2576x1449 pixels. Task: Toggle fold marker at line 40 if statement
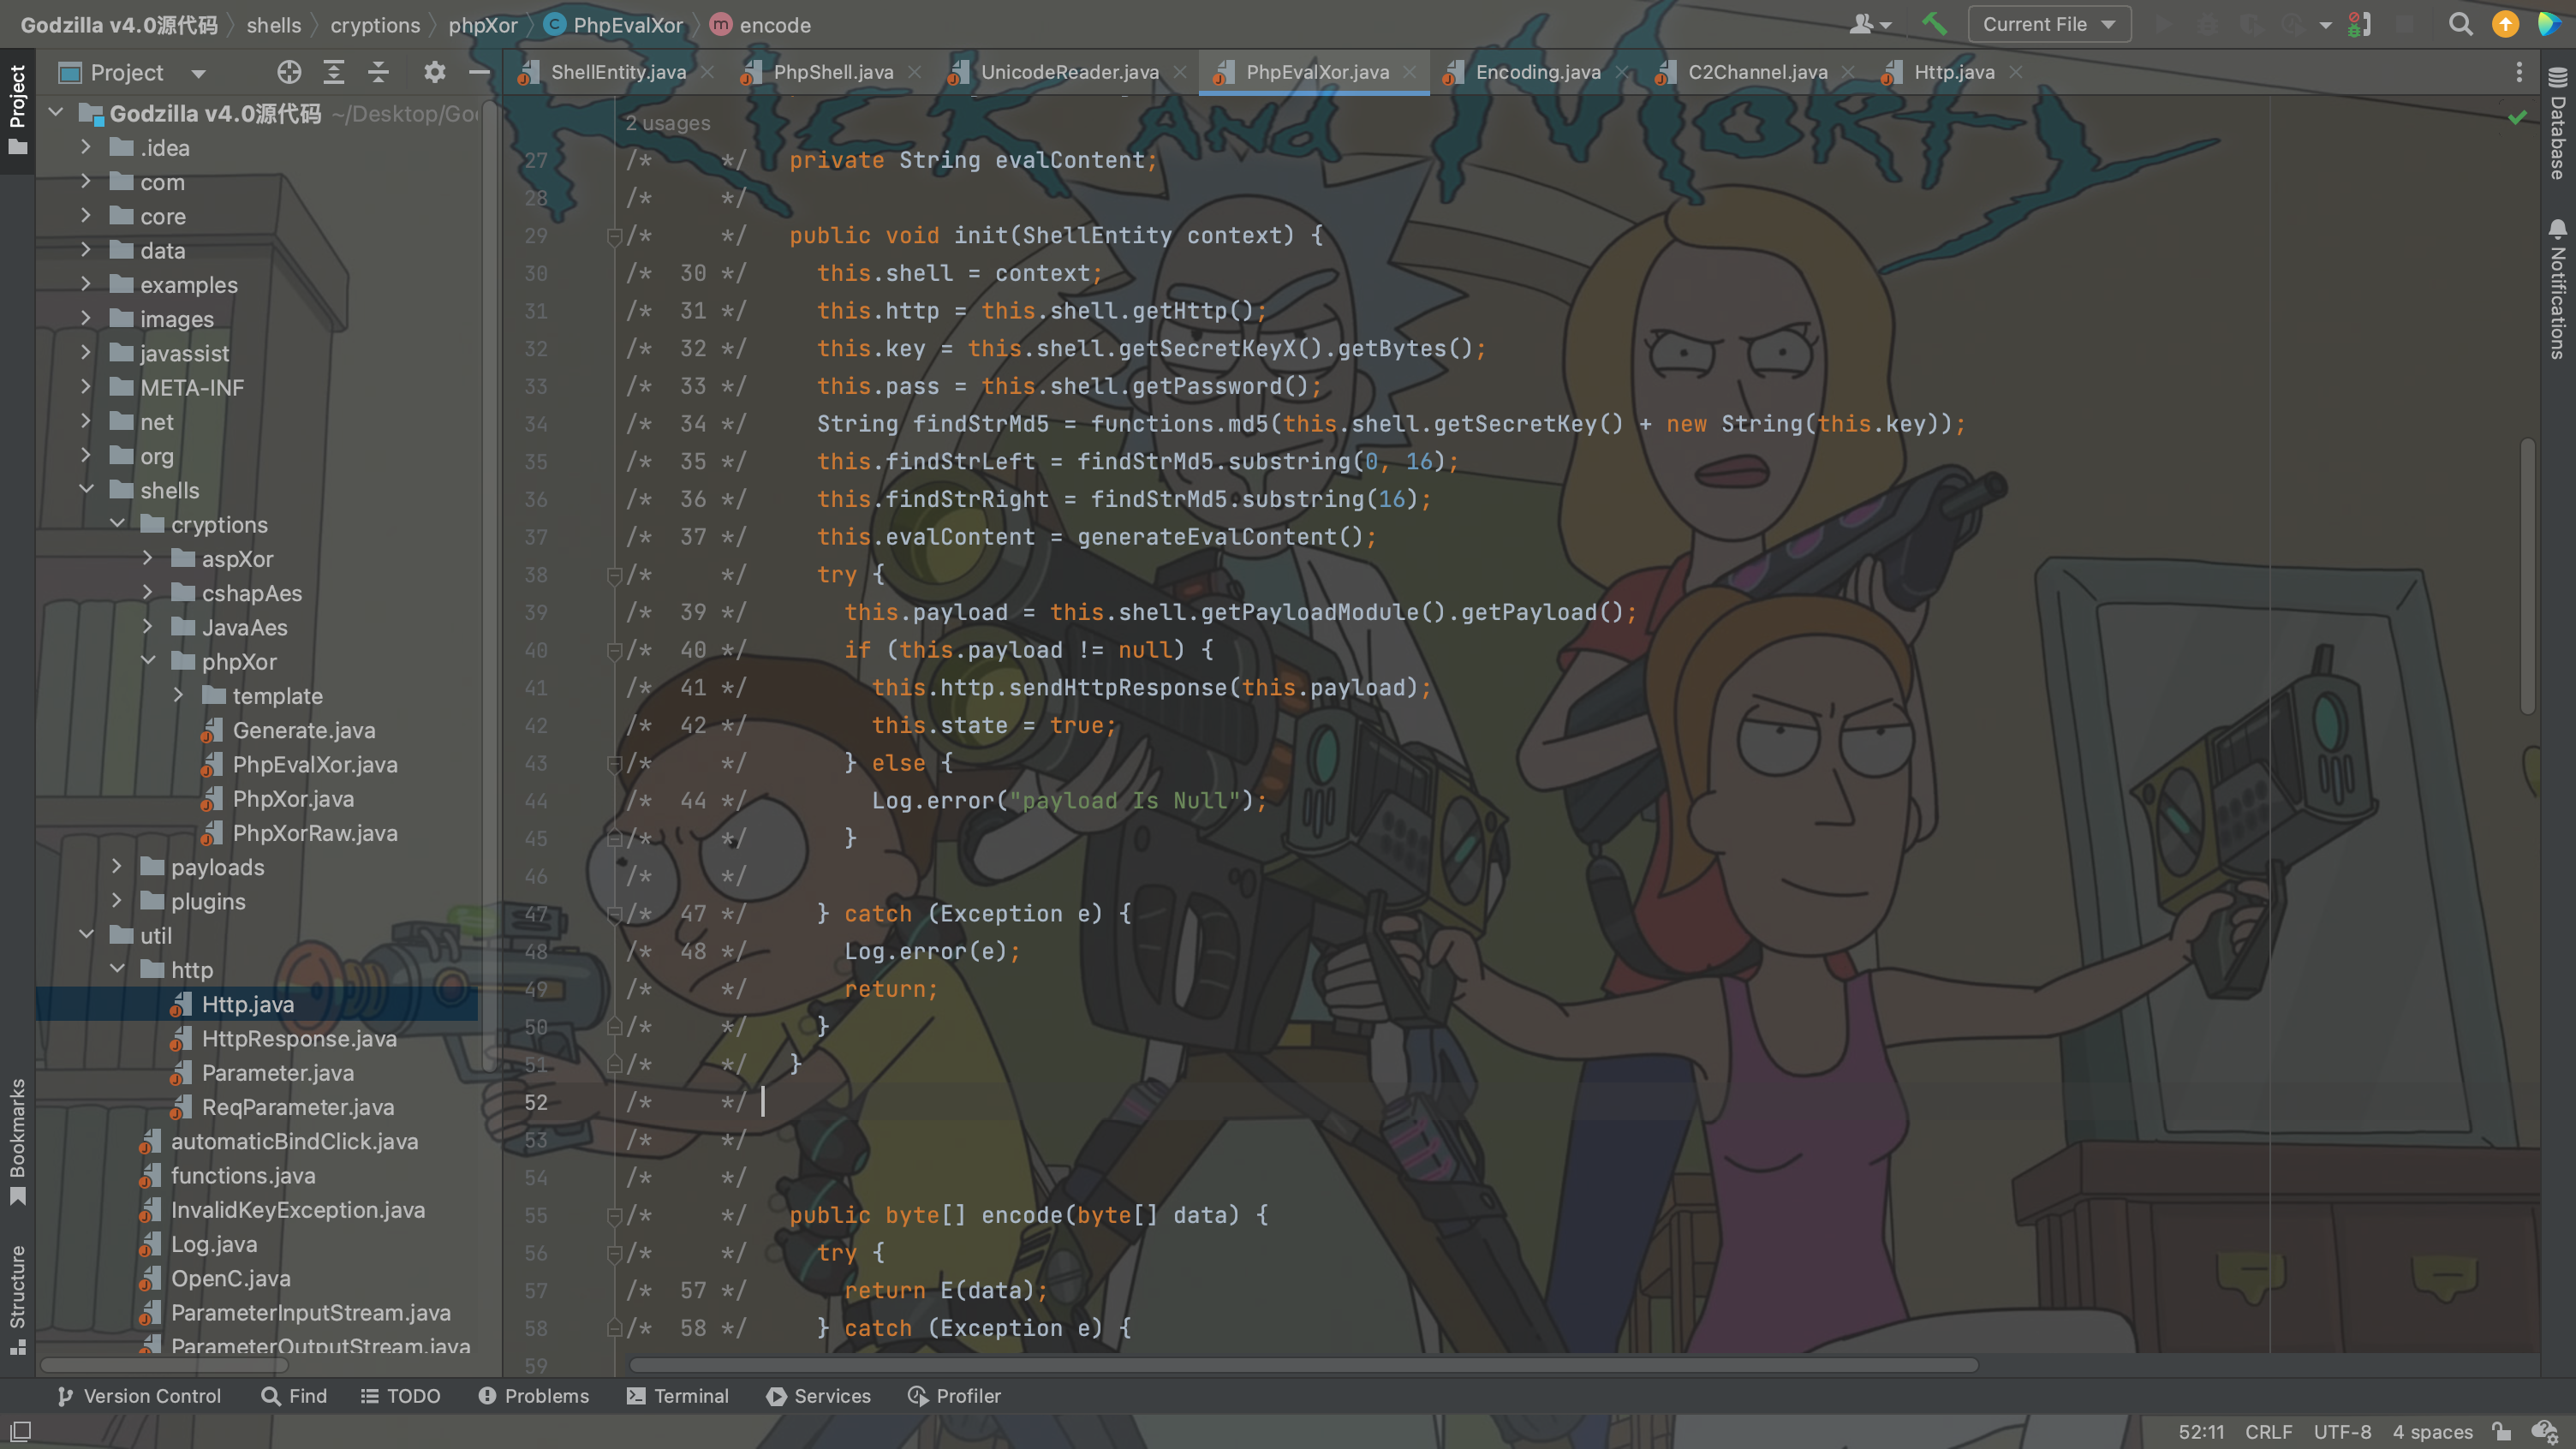pos(614,651)
